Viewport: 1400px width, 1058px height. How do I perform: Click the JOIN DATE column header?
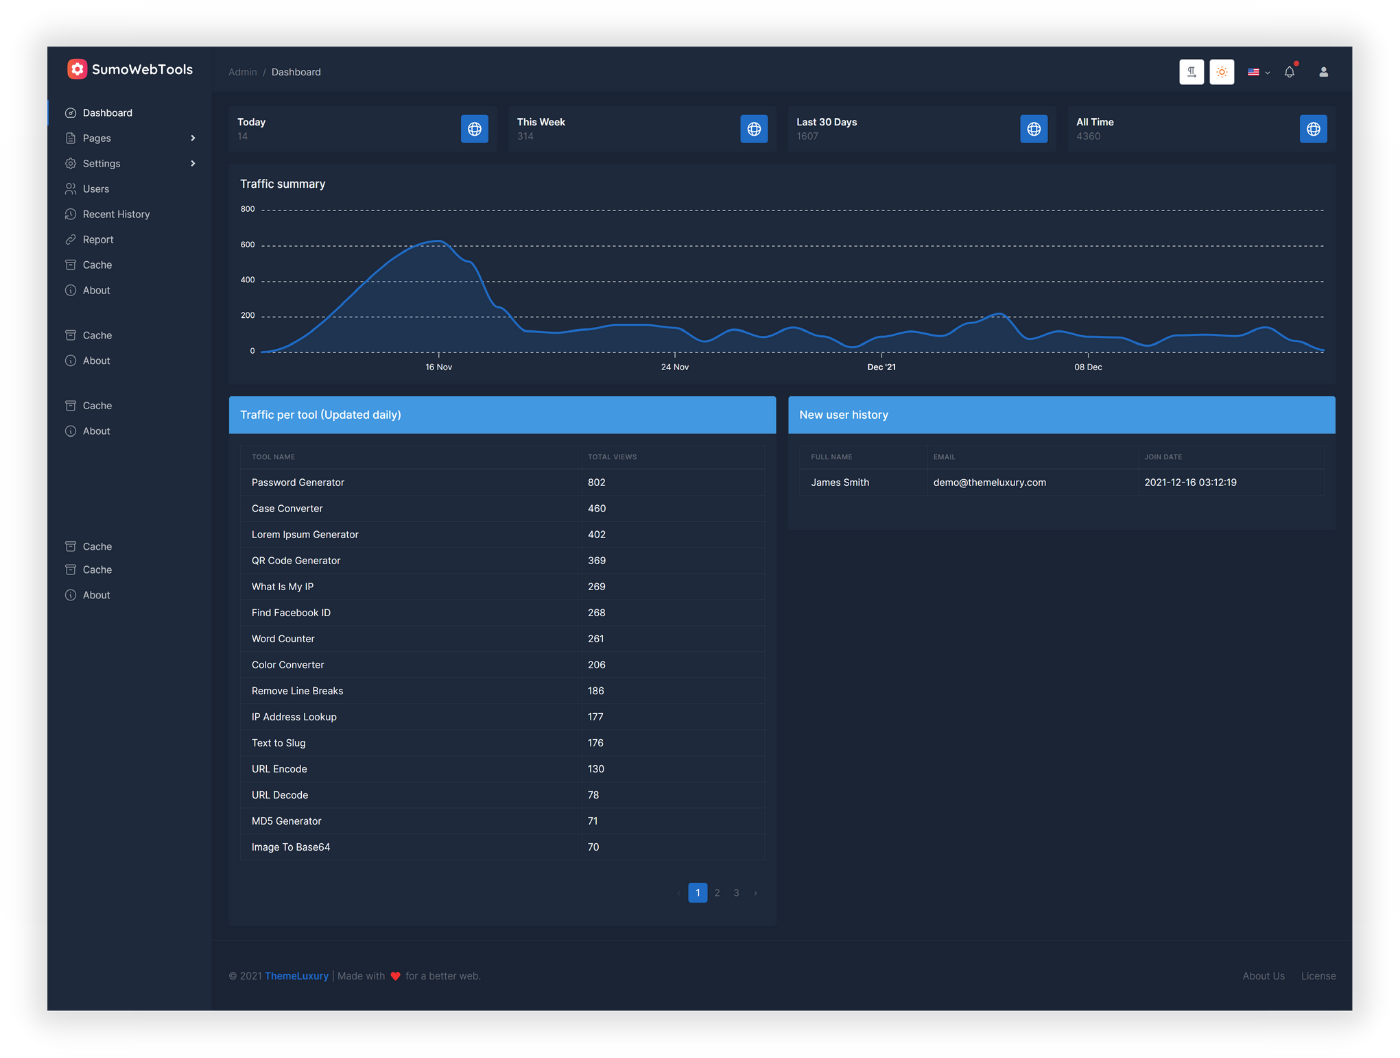coord(1163,457)
